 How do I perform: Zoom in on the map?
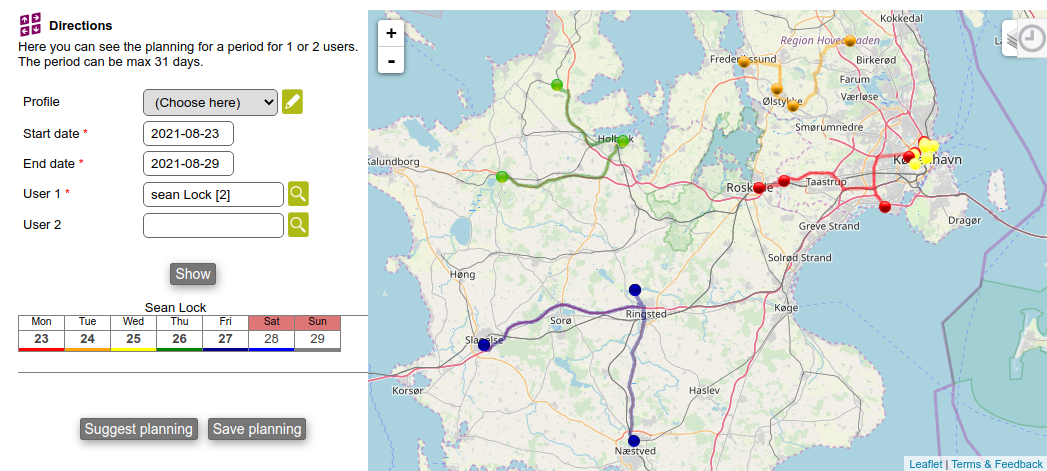tap(391, 33)
